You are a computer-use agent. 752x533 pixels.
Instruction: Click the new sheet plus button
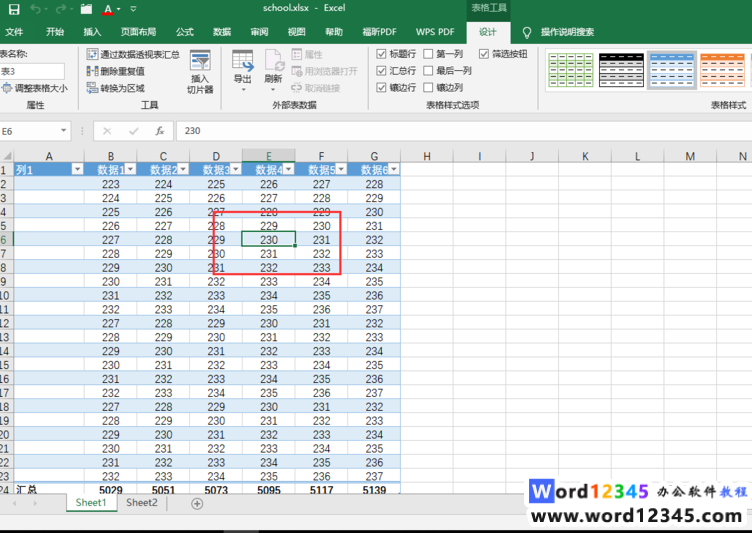196,503
